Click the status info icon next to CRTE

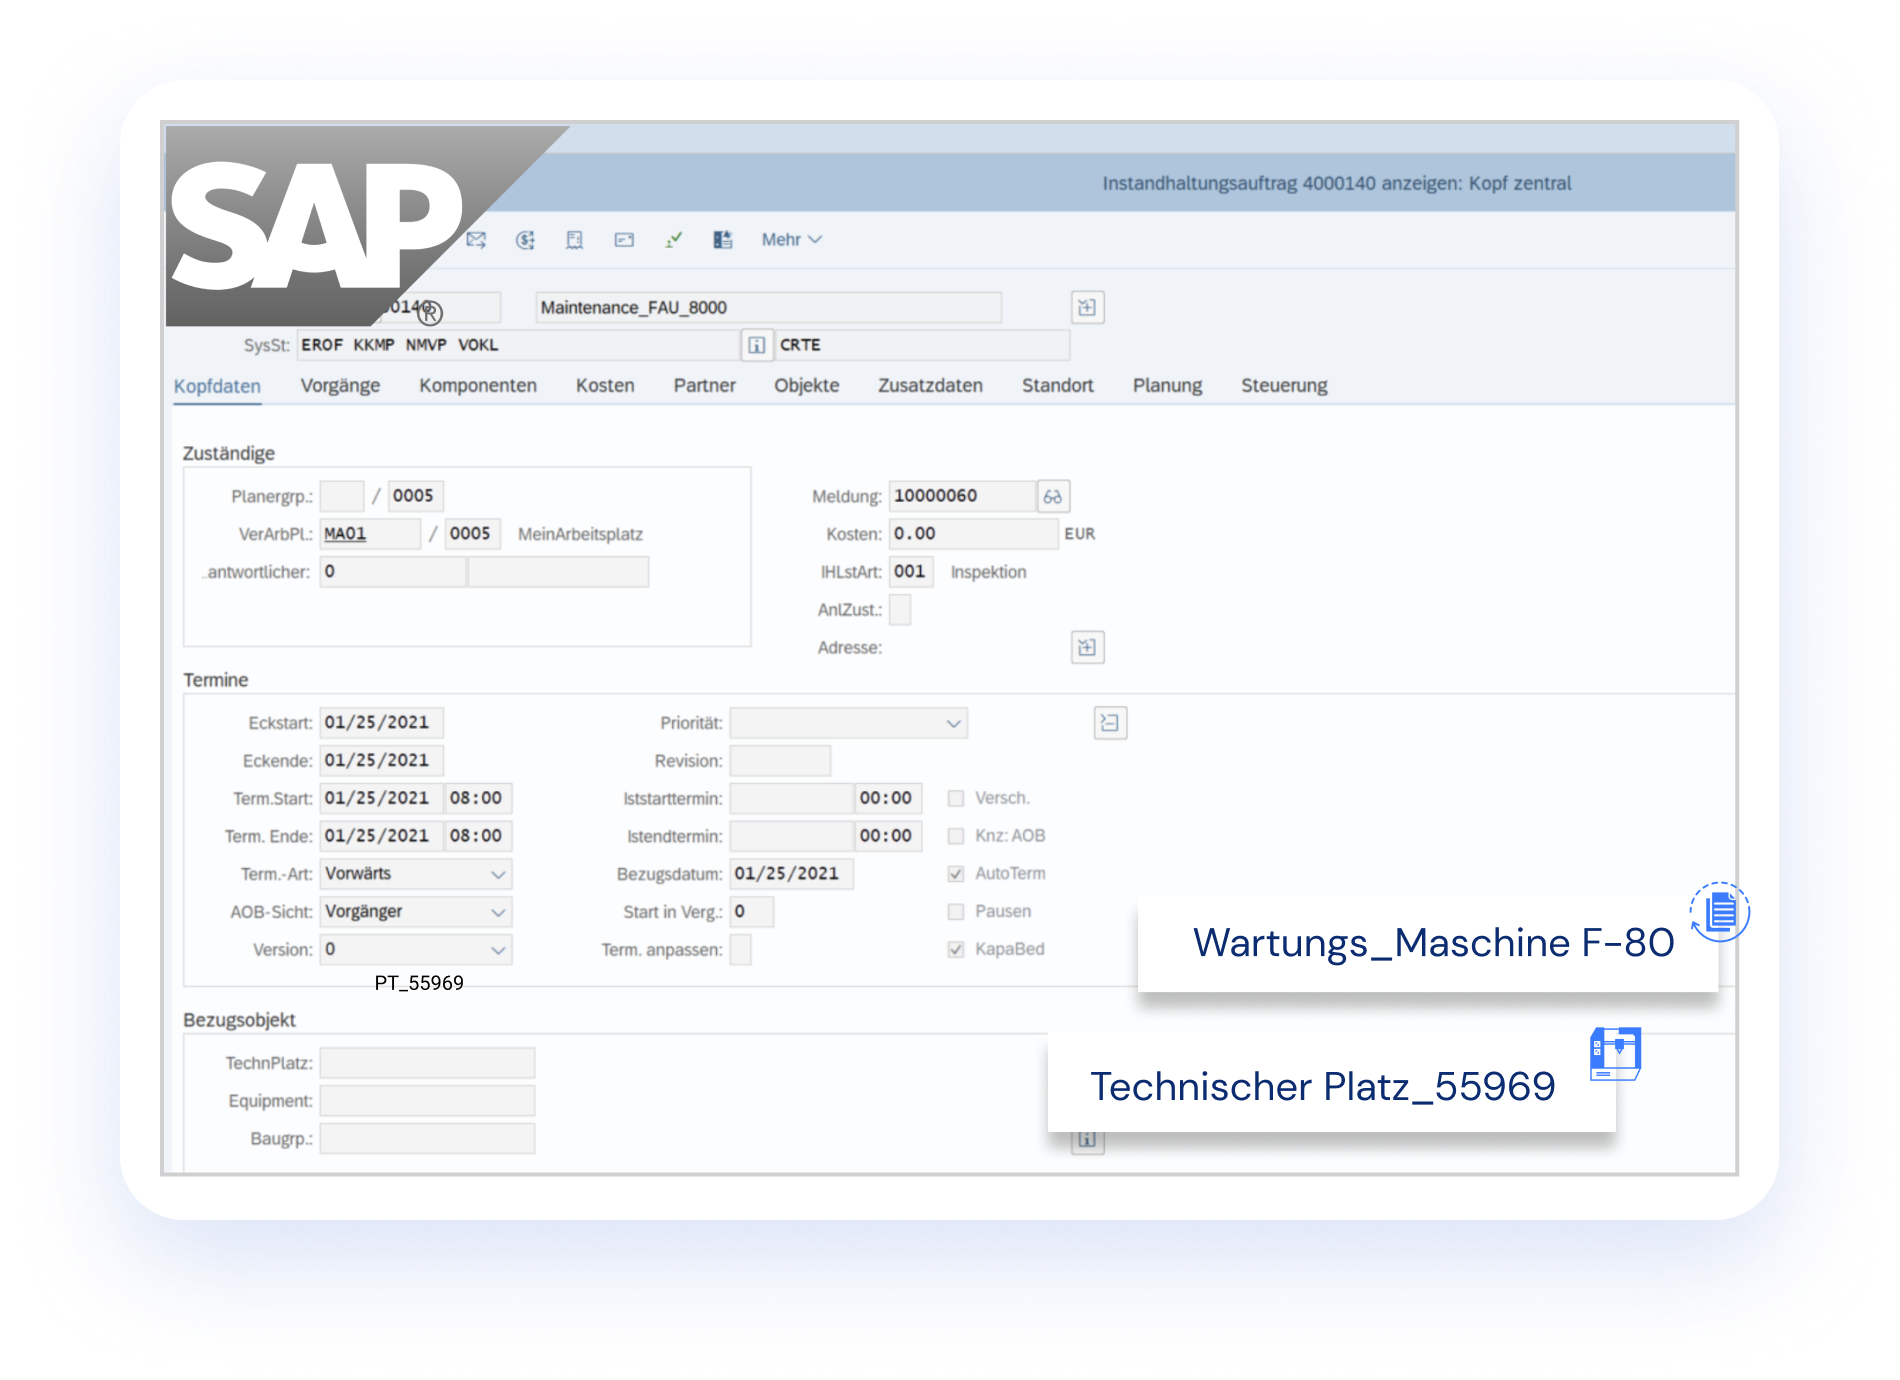[757, 345]
